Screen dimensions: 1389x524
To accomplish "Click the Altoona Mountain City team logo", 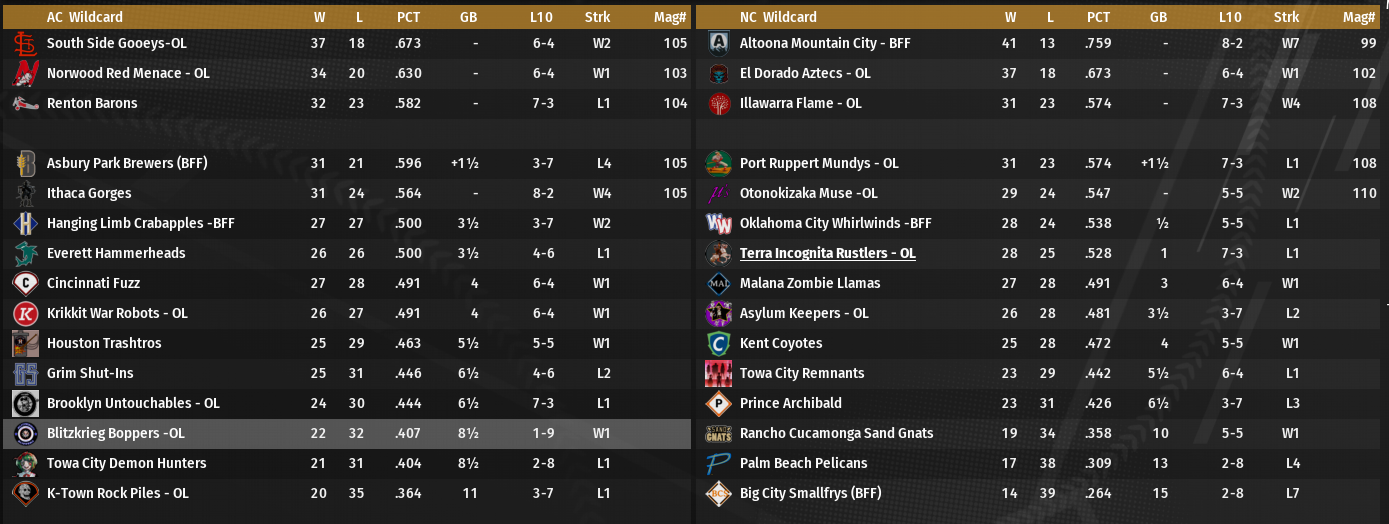I will coord(719,44).
